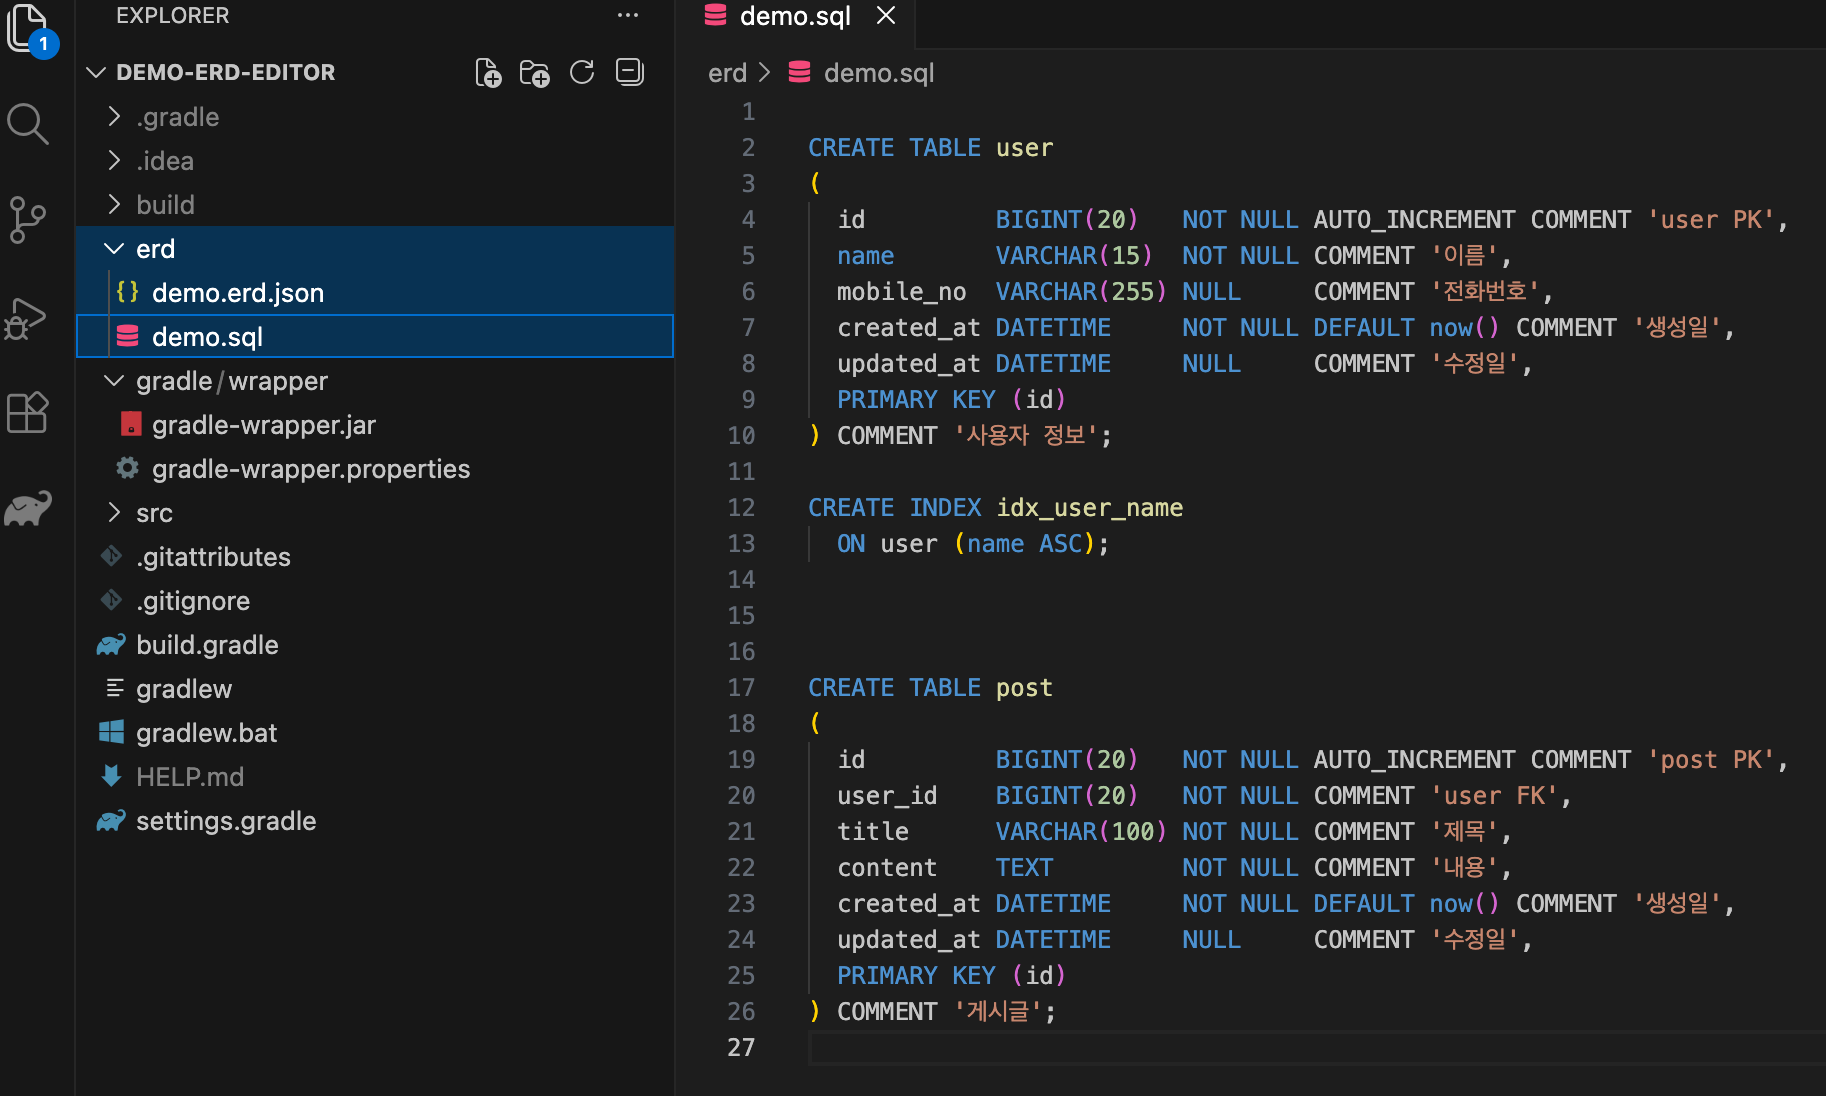The height and width of the screenshot is (1096, 1826).
Task: Collapse the erd folder
Action: [x=155, y=249]
